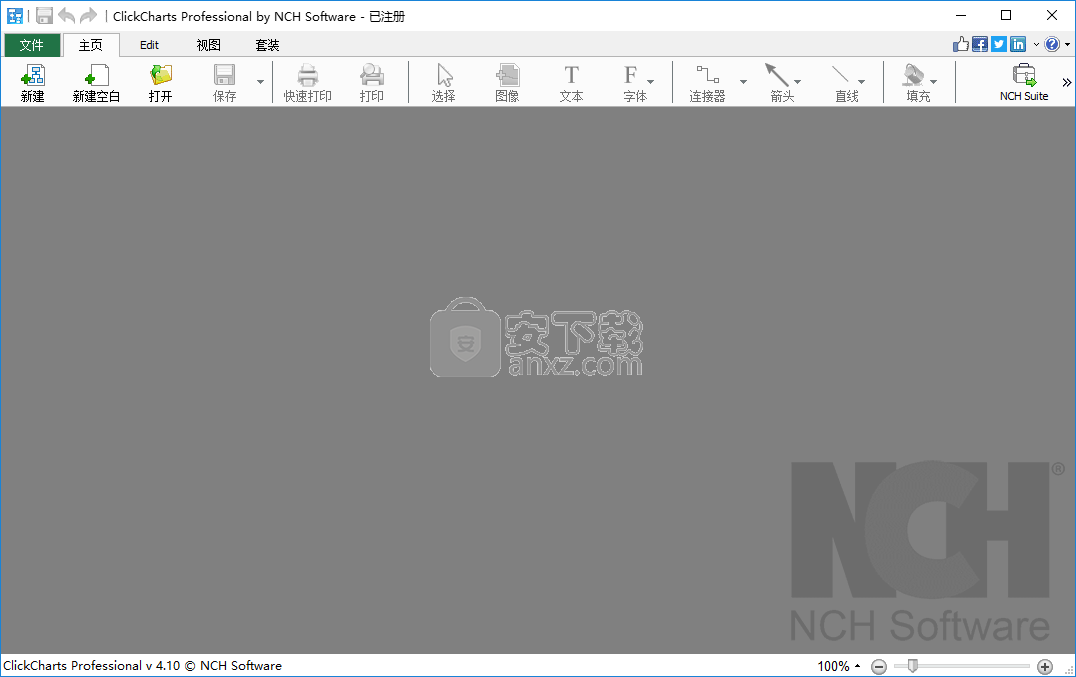The image size is (1076, 677).
Task: Insert picture with 图像 tool
Action: [x=507, y=82]
